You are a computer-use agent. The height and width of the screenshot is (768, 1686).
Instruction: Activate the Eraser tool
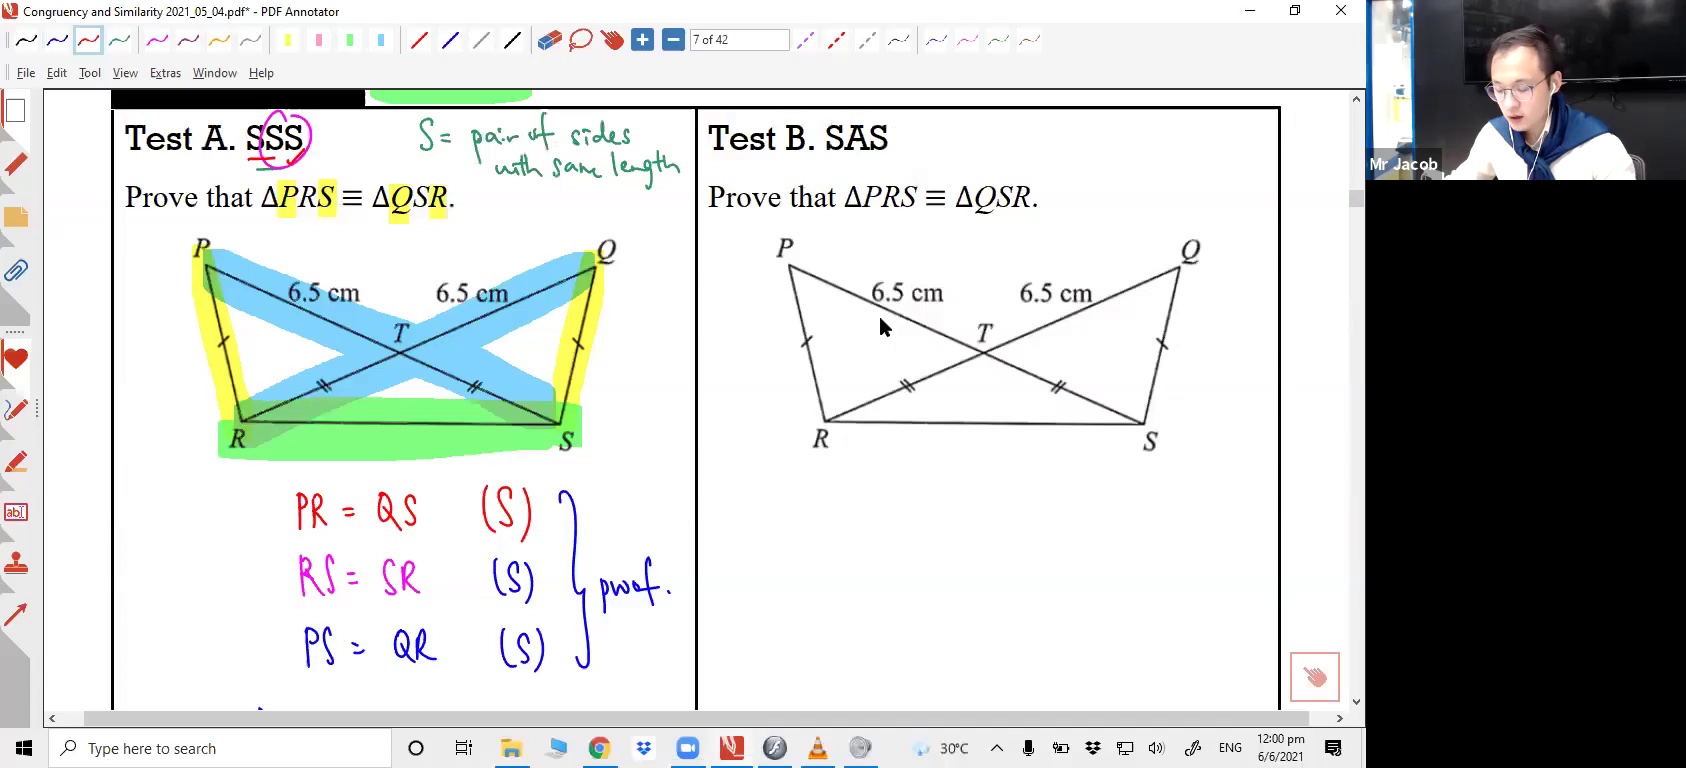tap(549, 41)
